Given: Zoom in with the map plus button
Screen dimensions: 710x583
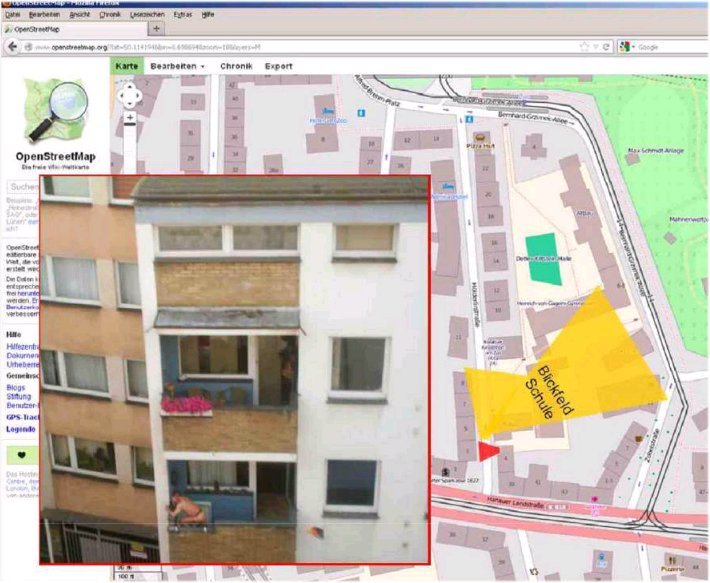Looking at the screenshot, I should (130, 118).
